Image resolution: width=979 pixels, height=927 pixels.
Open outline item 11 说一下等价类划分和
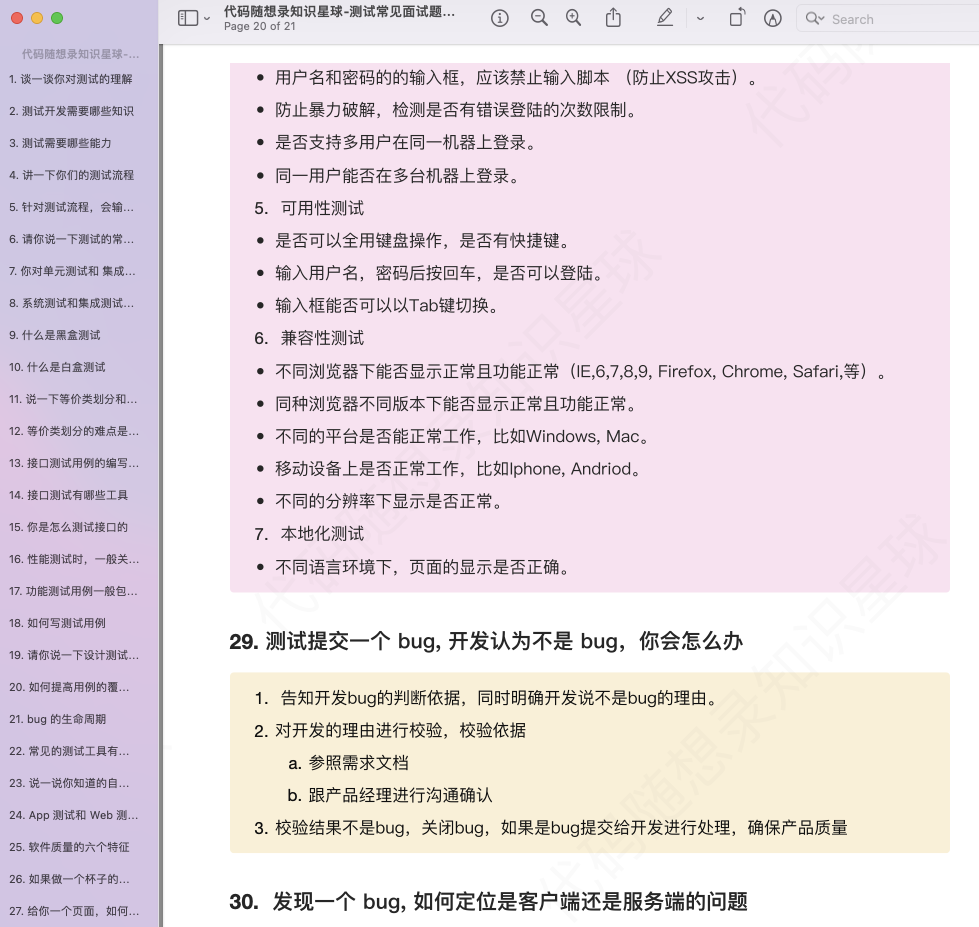(73, 399)
